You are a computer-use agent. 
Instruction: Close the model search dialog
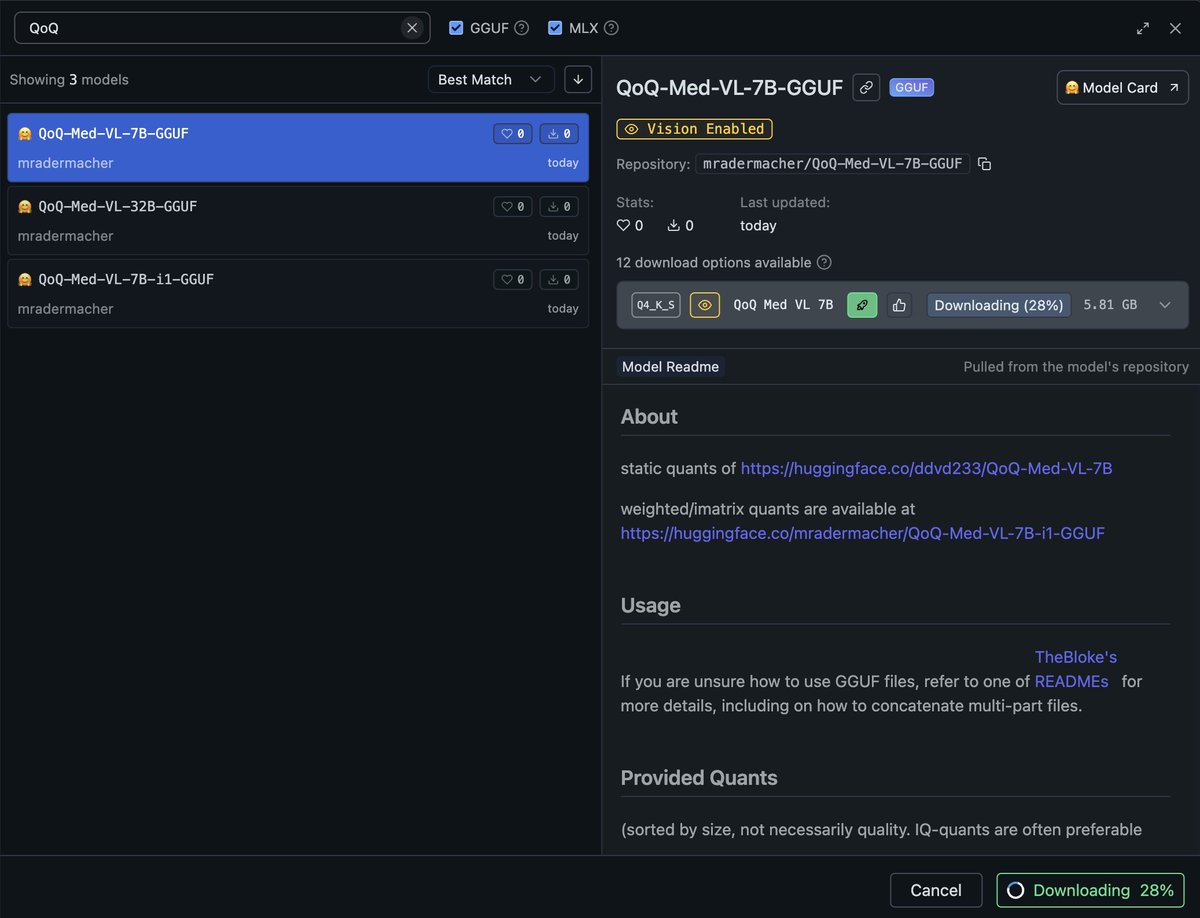[x=1176, y=28]
